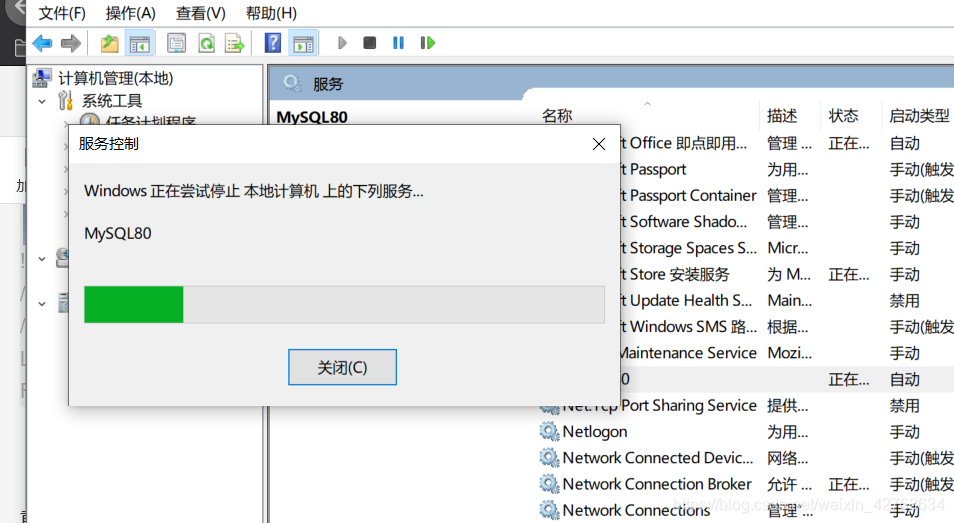
Task: Click the Export List toolbar icon
Action: coord(234,43)
